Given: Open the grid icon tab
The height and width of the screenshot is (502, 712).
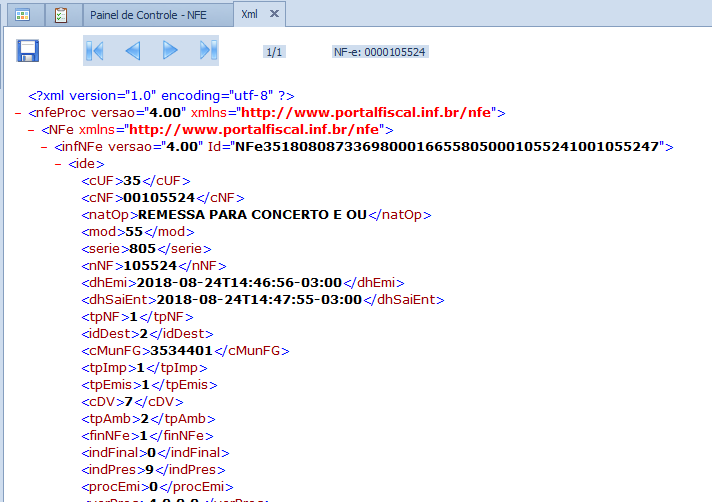Looking at the screenshot, I should pos(23,15).
